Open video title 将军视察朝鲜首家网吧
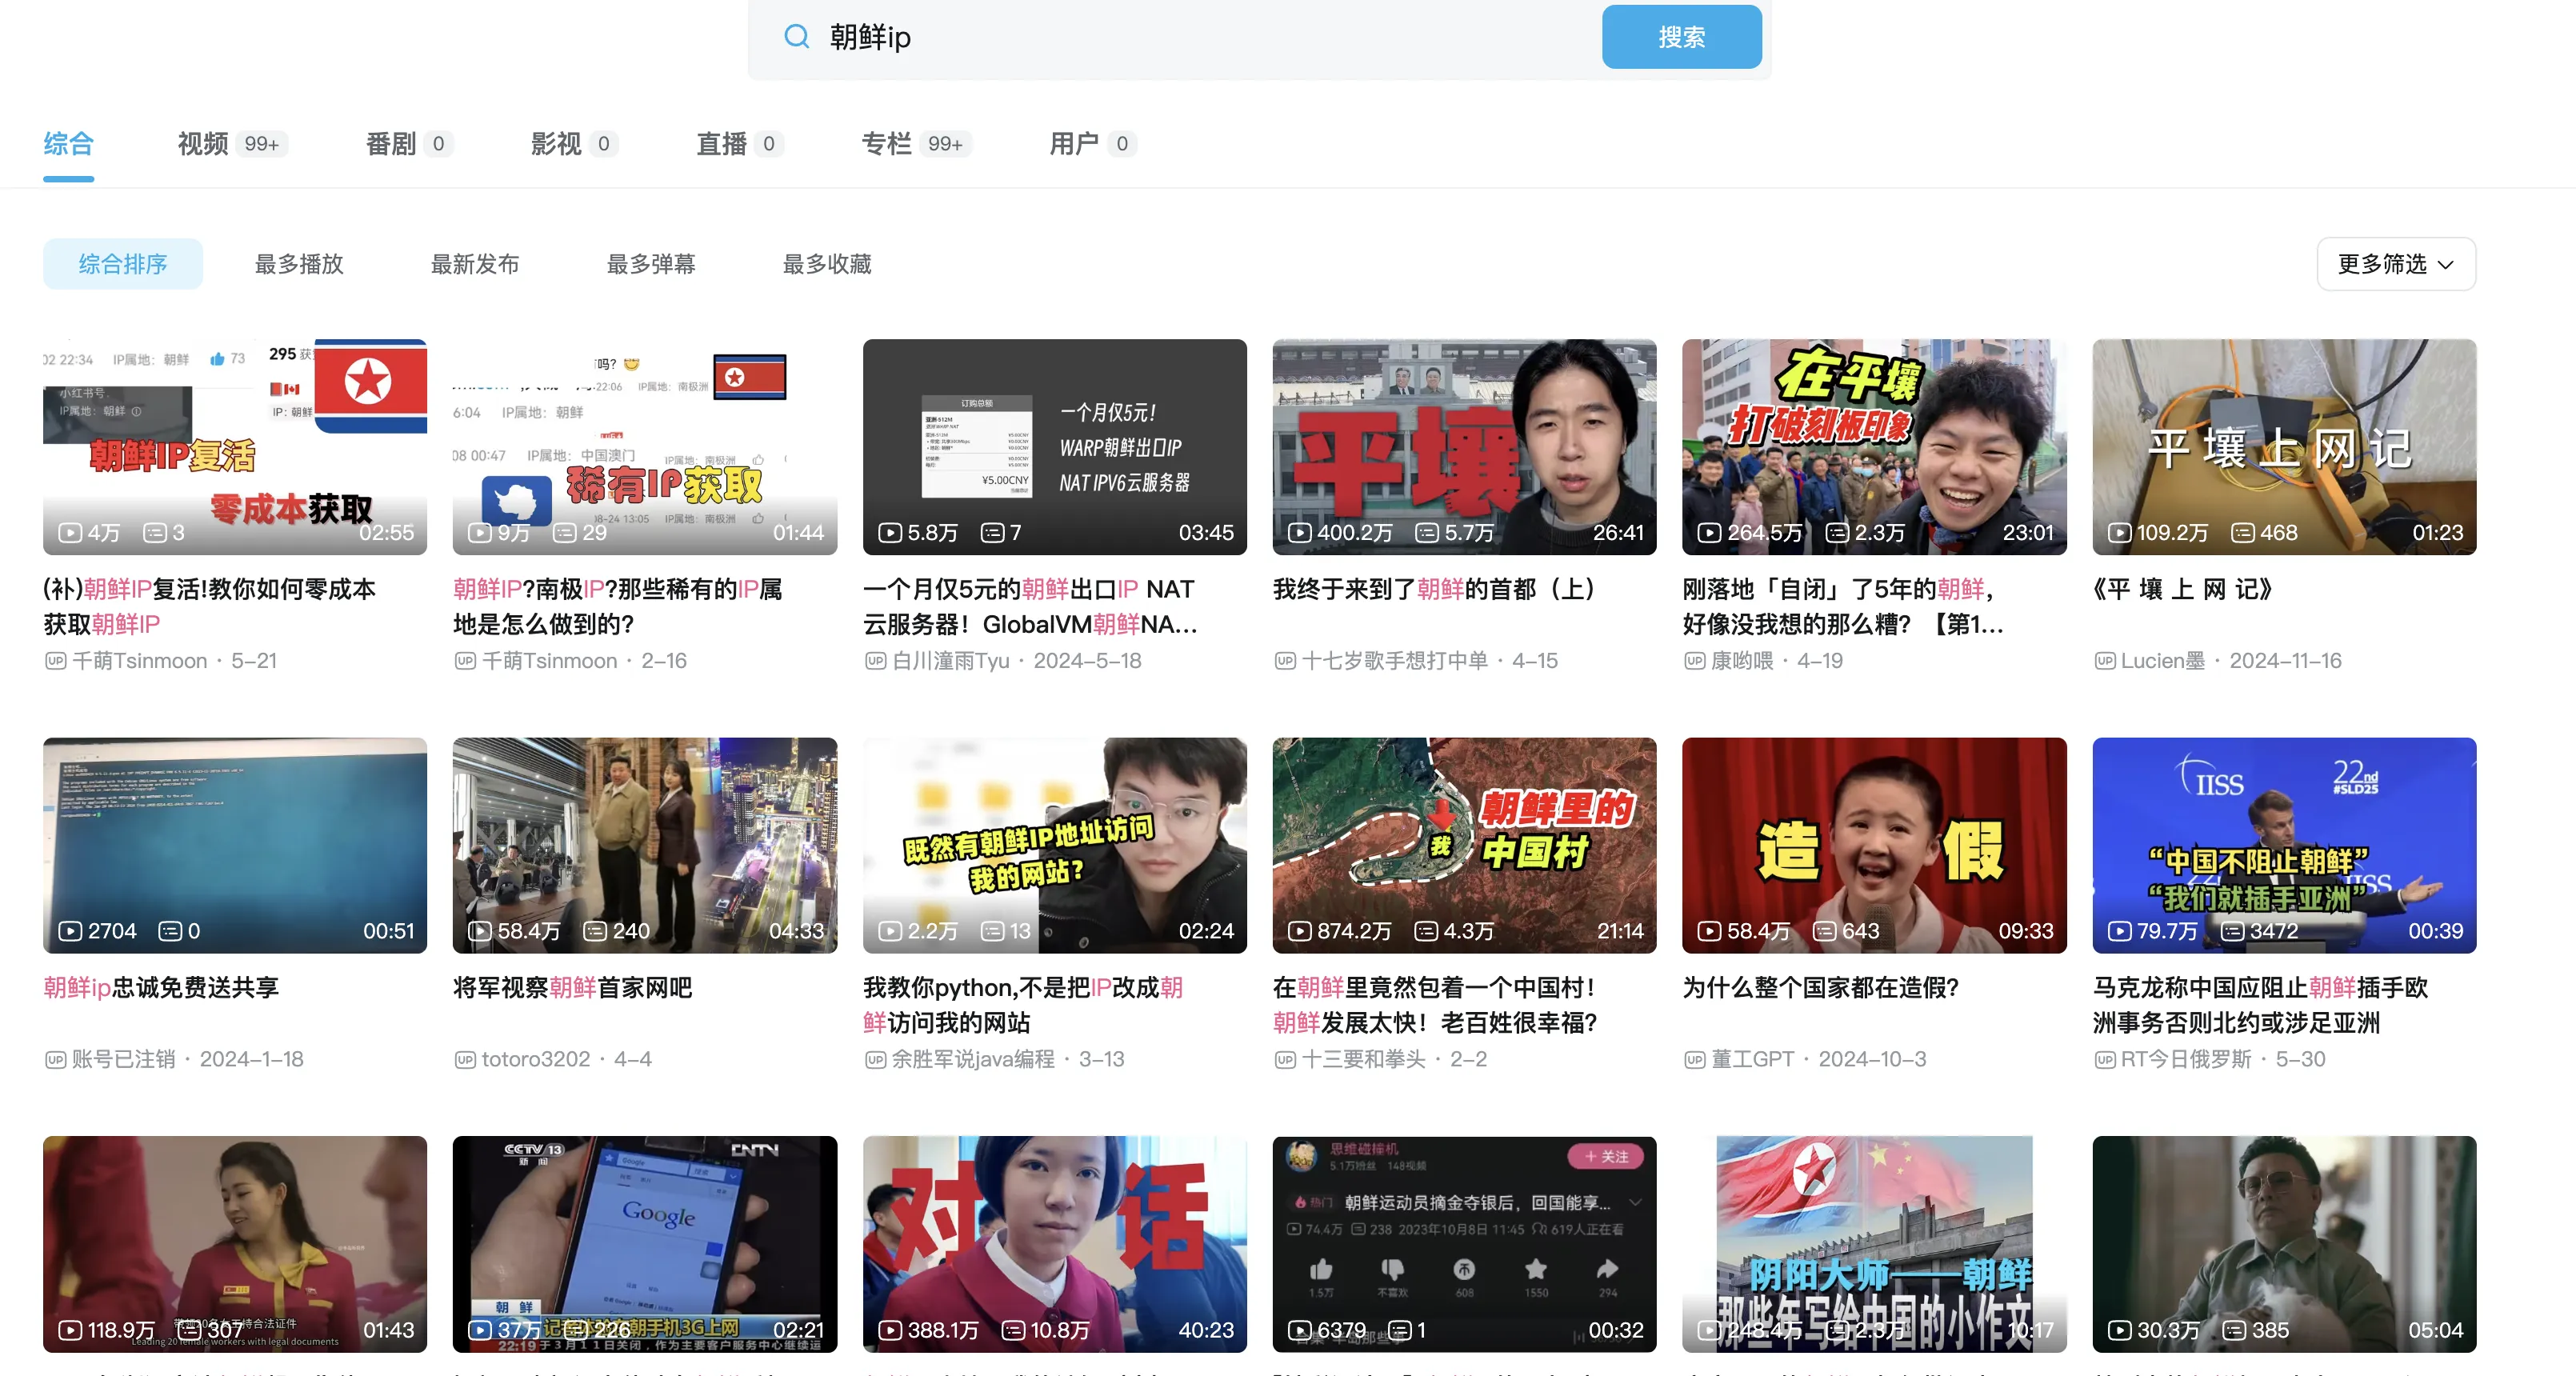Screen dimensions: 2576x1376 click(x=572, y=987)
